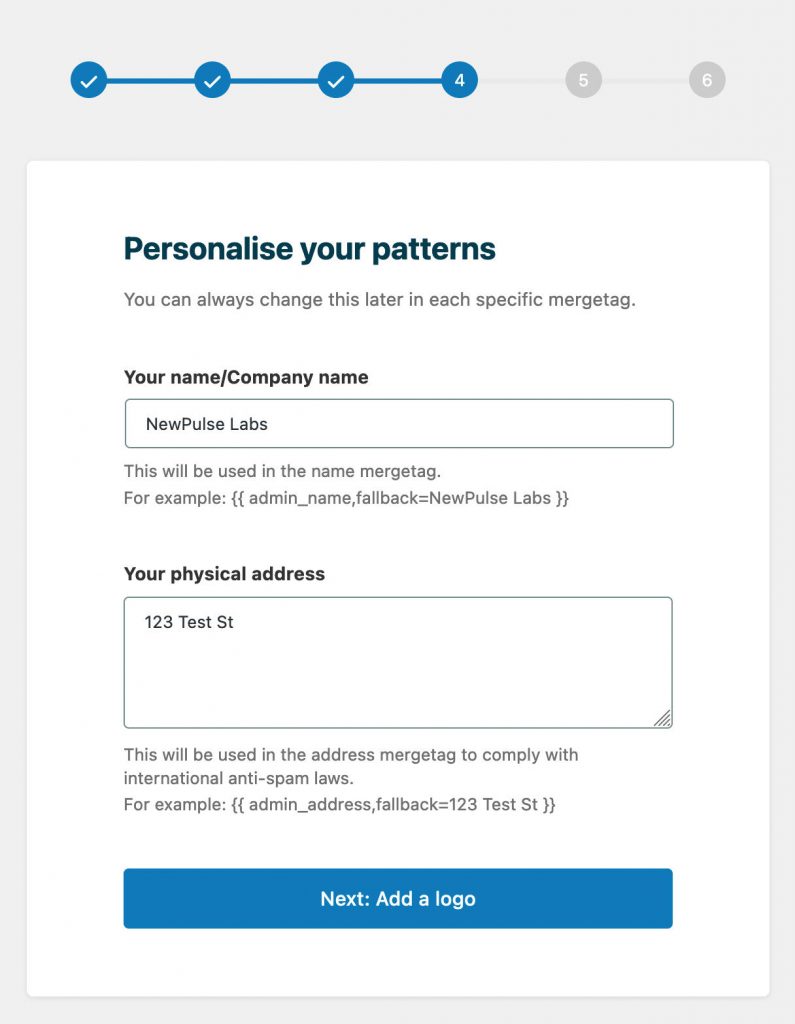Select the grayed-out step 5 circle
The height and width of the screenshot is (1024, 795).
[583, 79]
